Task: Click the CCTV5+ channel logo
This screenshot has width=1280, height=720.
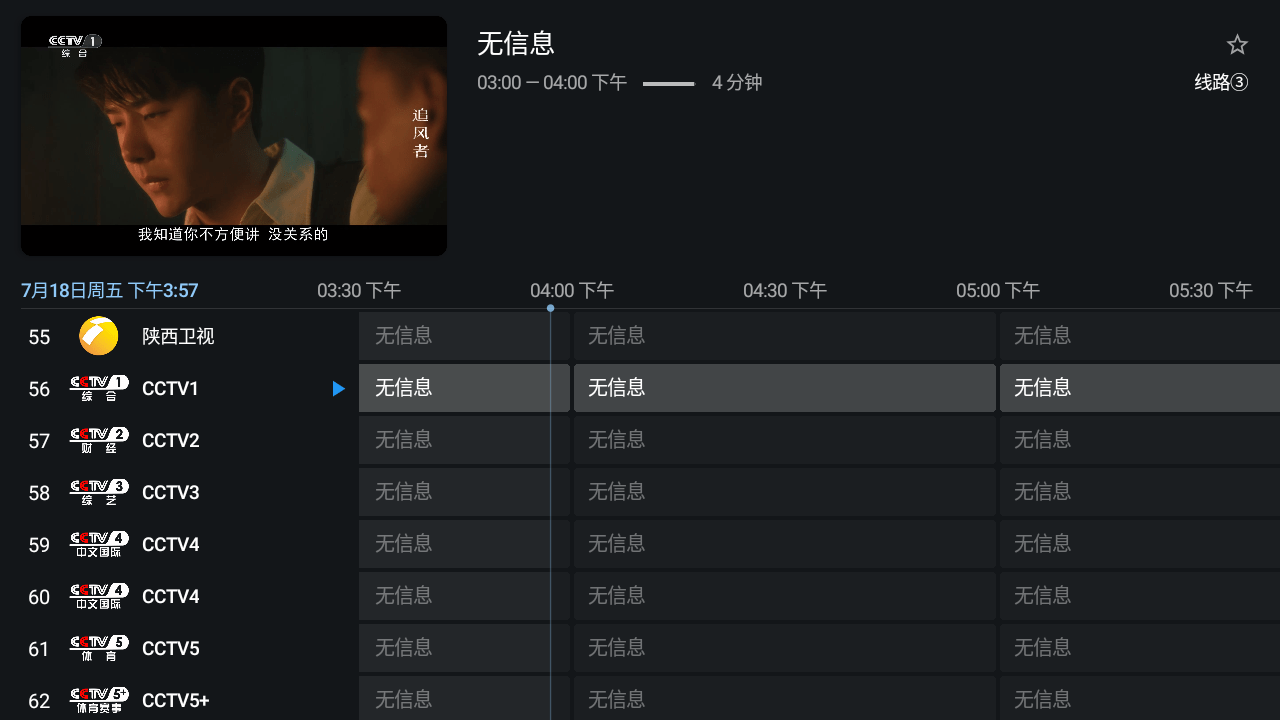Action: click(98, 700)
